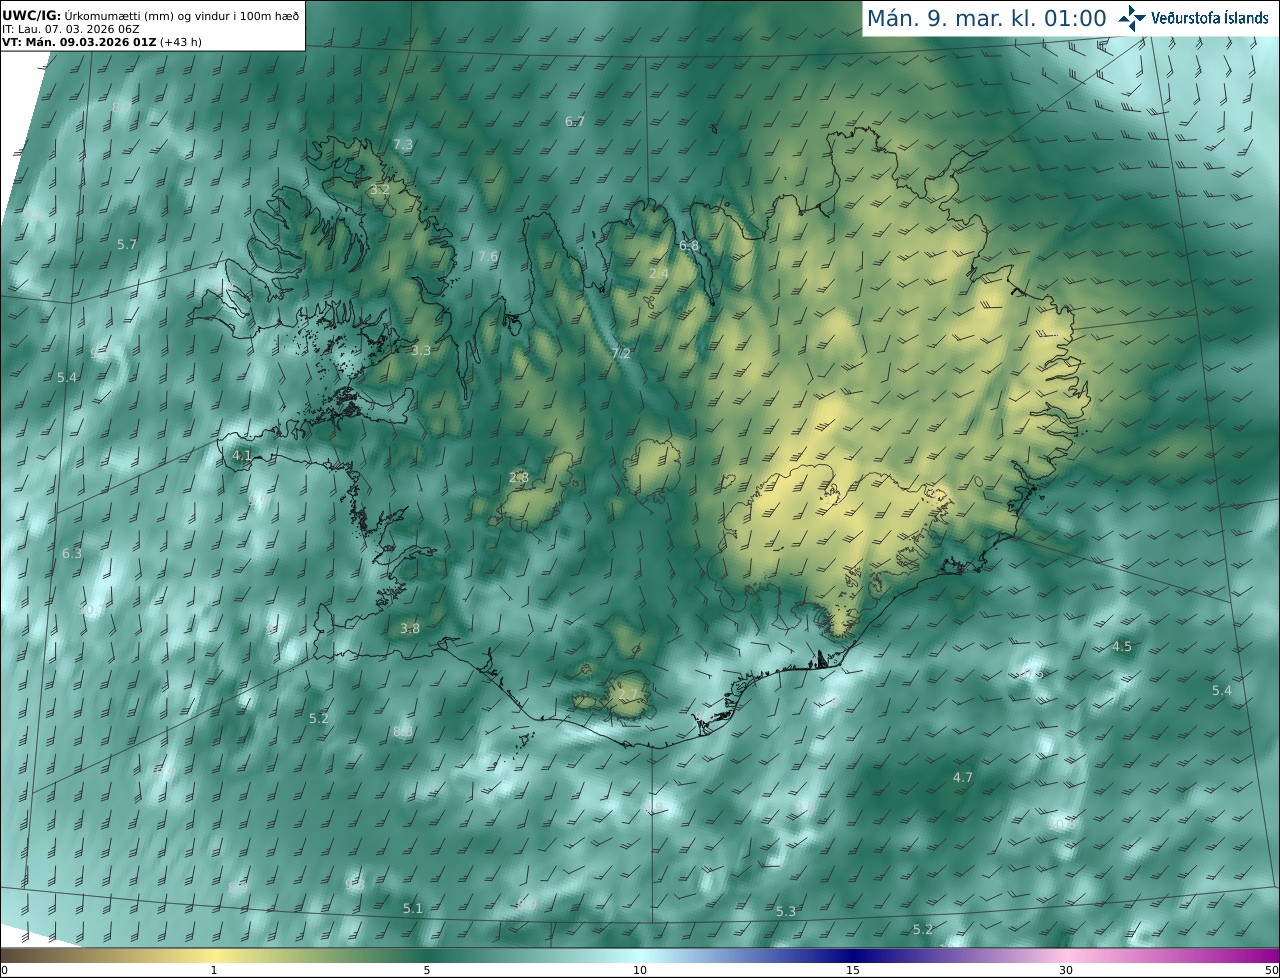Select the 'IT: Lau. 07. 03. 2026 06Z' line
The height and width of the screenshot is (978, 1280).
click(x=71, y=29)
